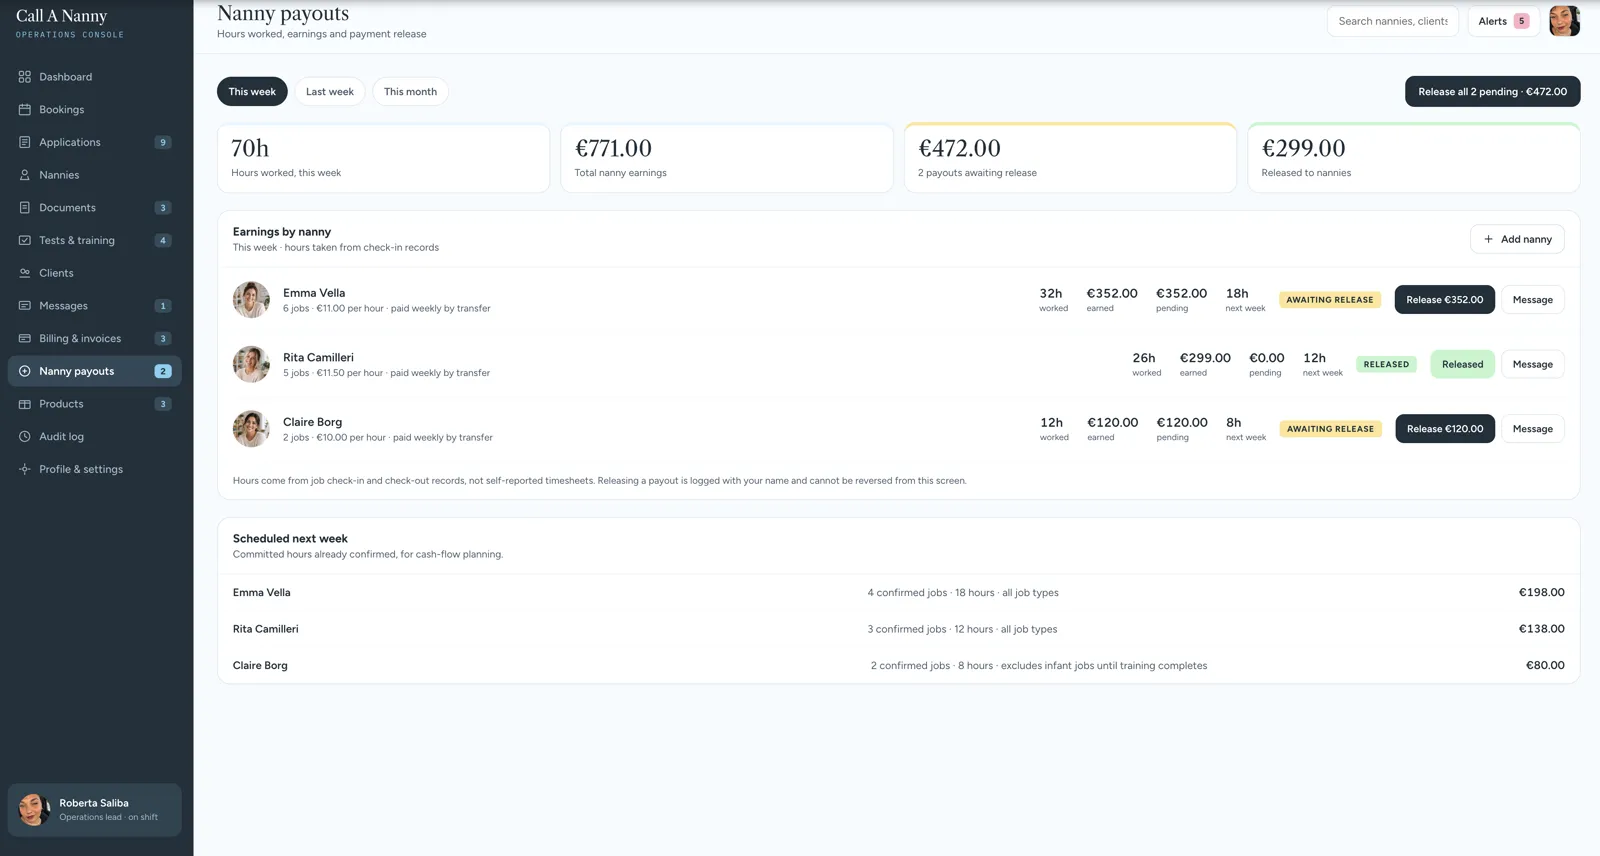The width and height of the screenshot is (1600, 856).
Task: Click the Bookings calendar icon
Action: [x=25, y=110]
